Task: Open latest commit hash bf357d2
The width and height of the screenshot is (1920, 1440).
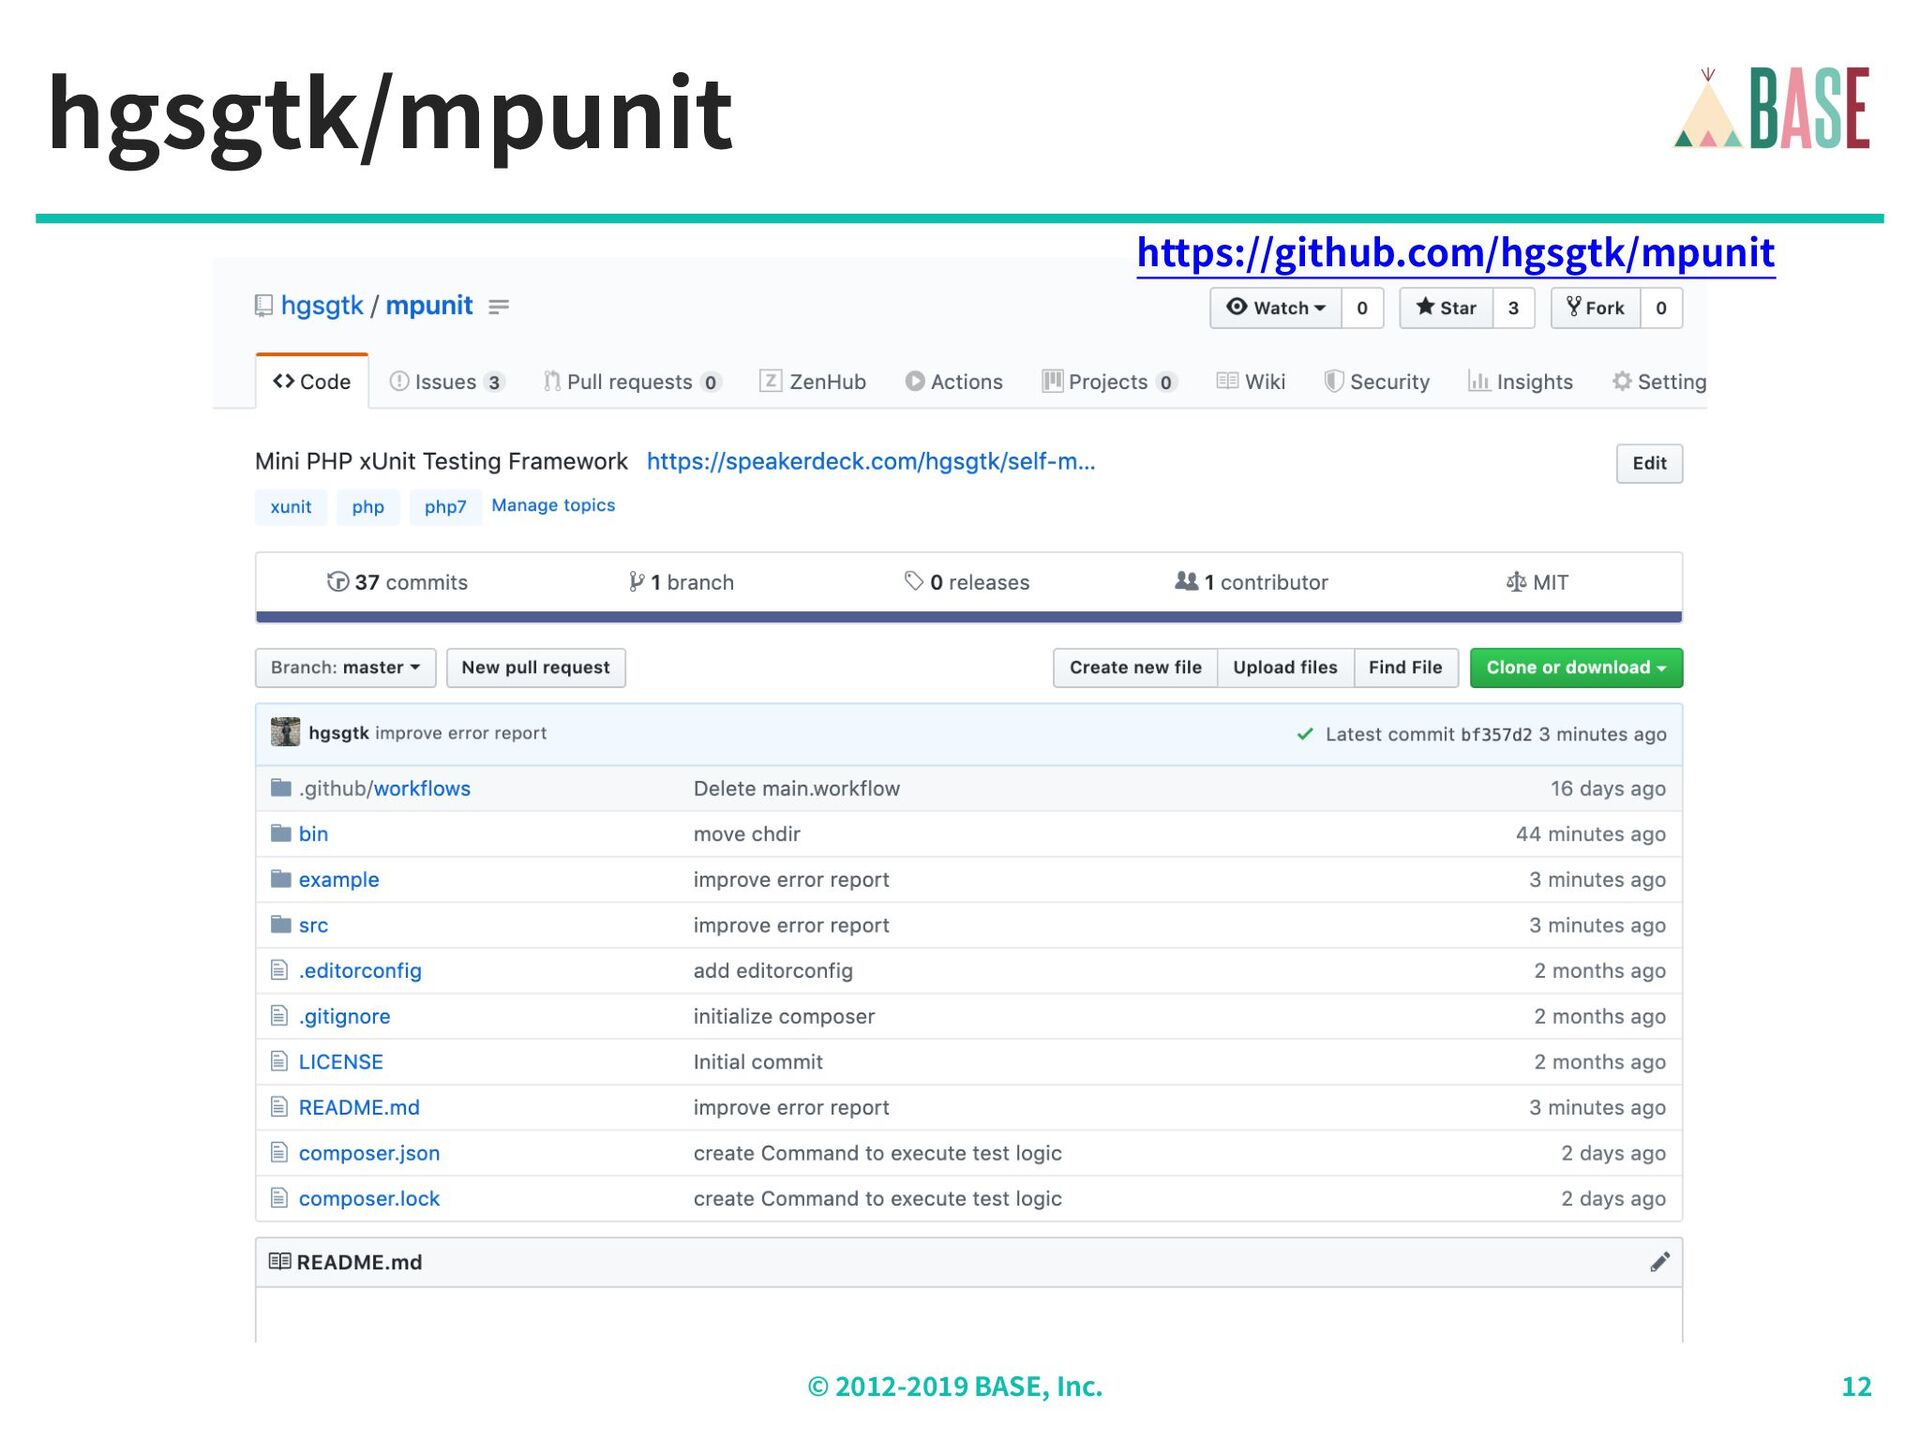Action: (1496, 735)
